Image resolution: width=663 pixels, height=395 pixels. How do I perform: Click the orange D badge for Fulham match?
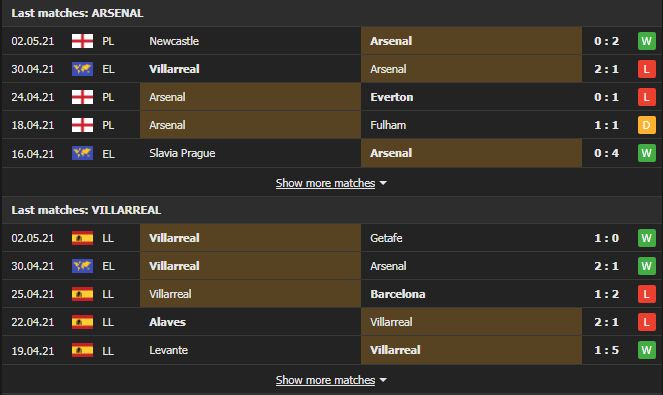click(x=647, y=125)
